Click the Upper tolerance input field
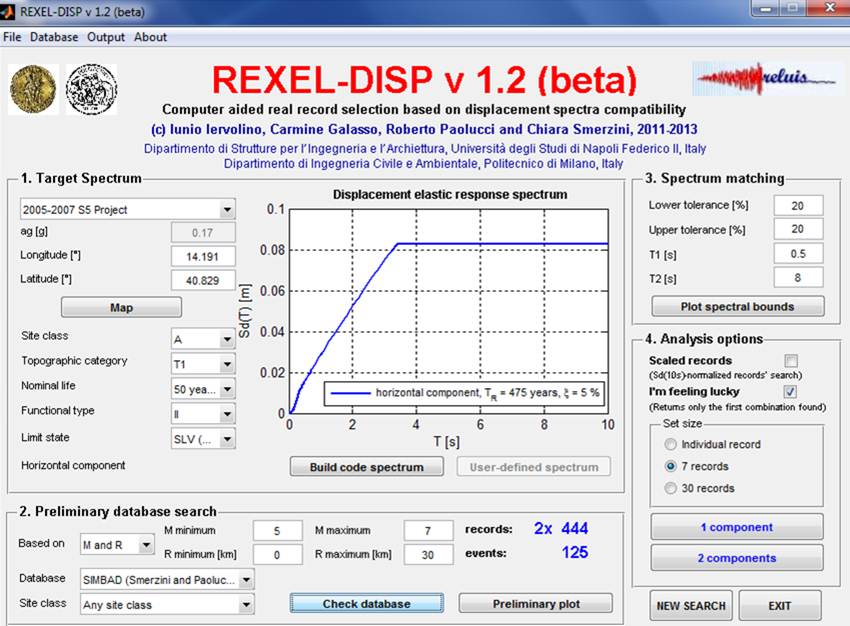 (x=798, y=229)
